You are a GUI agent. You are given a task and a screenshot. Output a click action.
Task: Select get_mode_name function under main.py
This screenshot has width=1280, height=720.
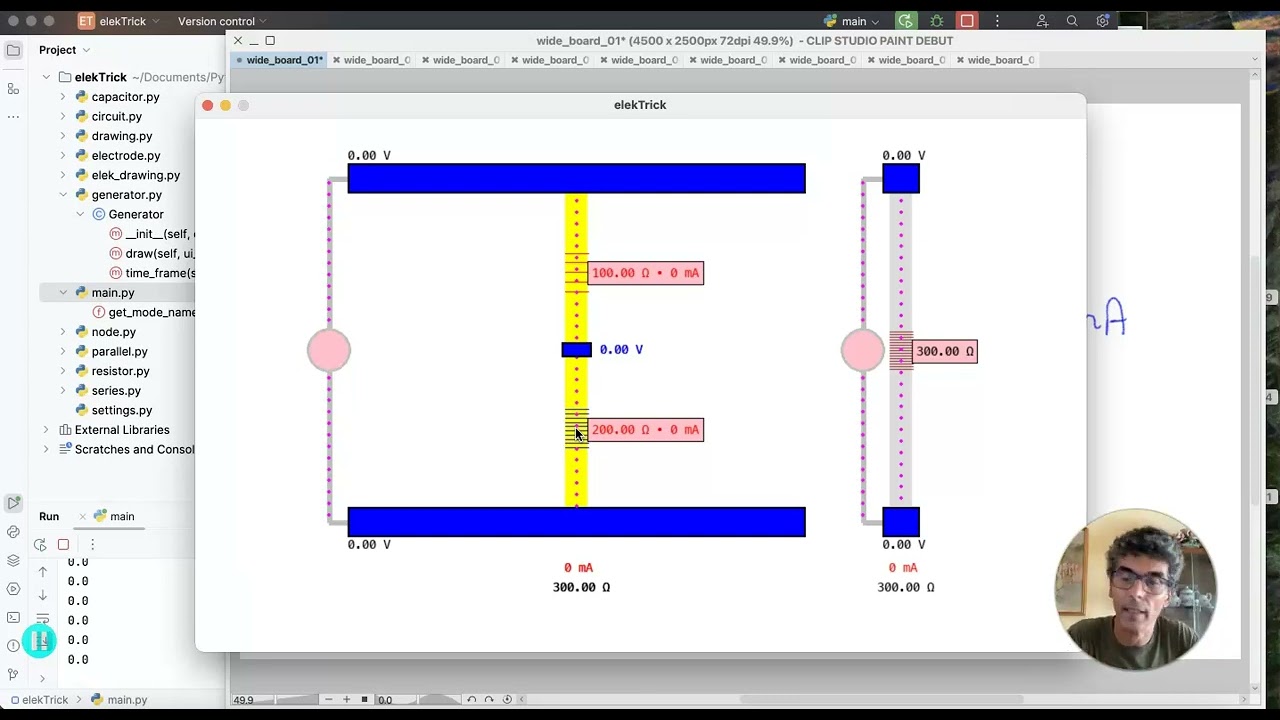pyautogui.click(x=143, y=312)
